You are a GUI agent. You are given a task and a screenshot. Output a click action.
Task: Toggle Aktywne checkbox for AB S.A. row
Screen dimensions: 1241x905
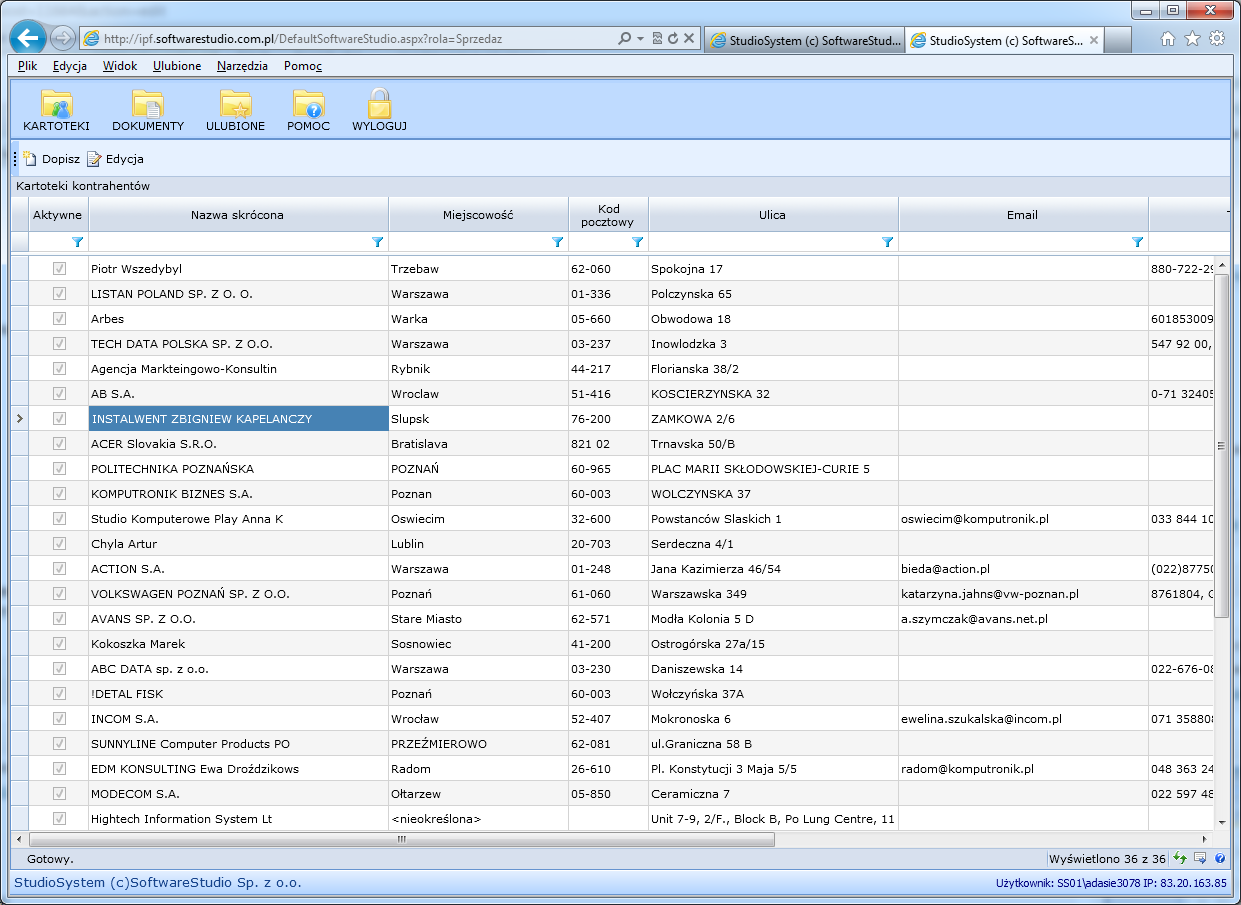pos(60,393)
